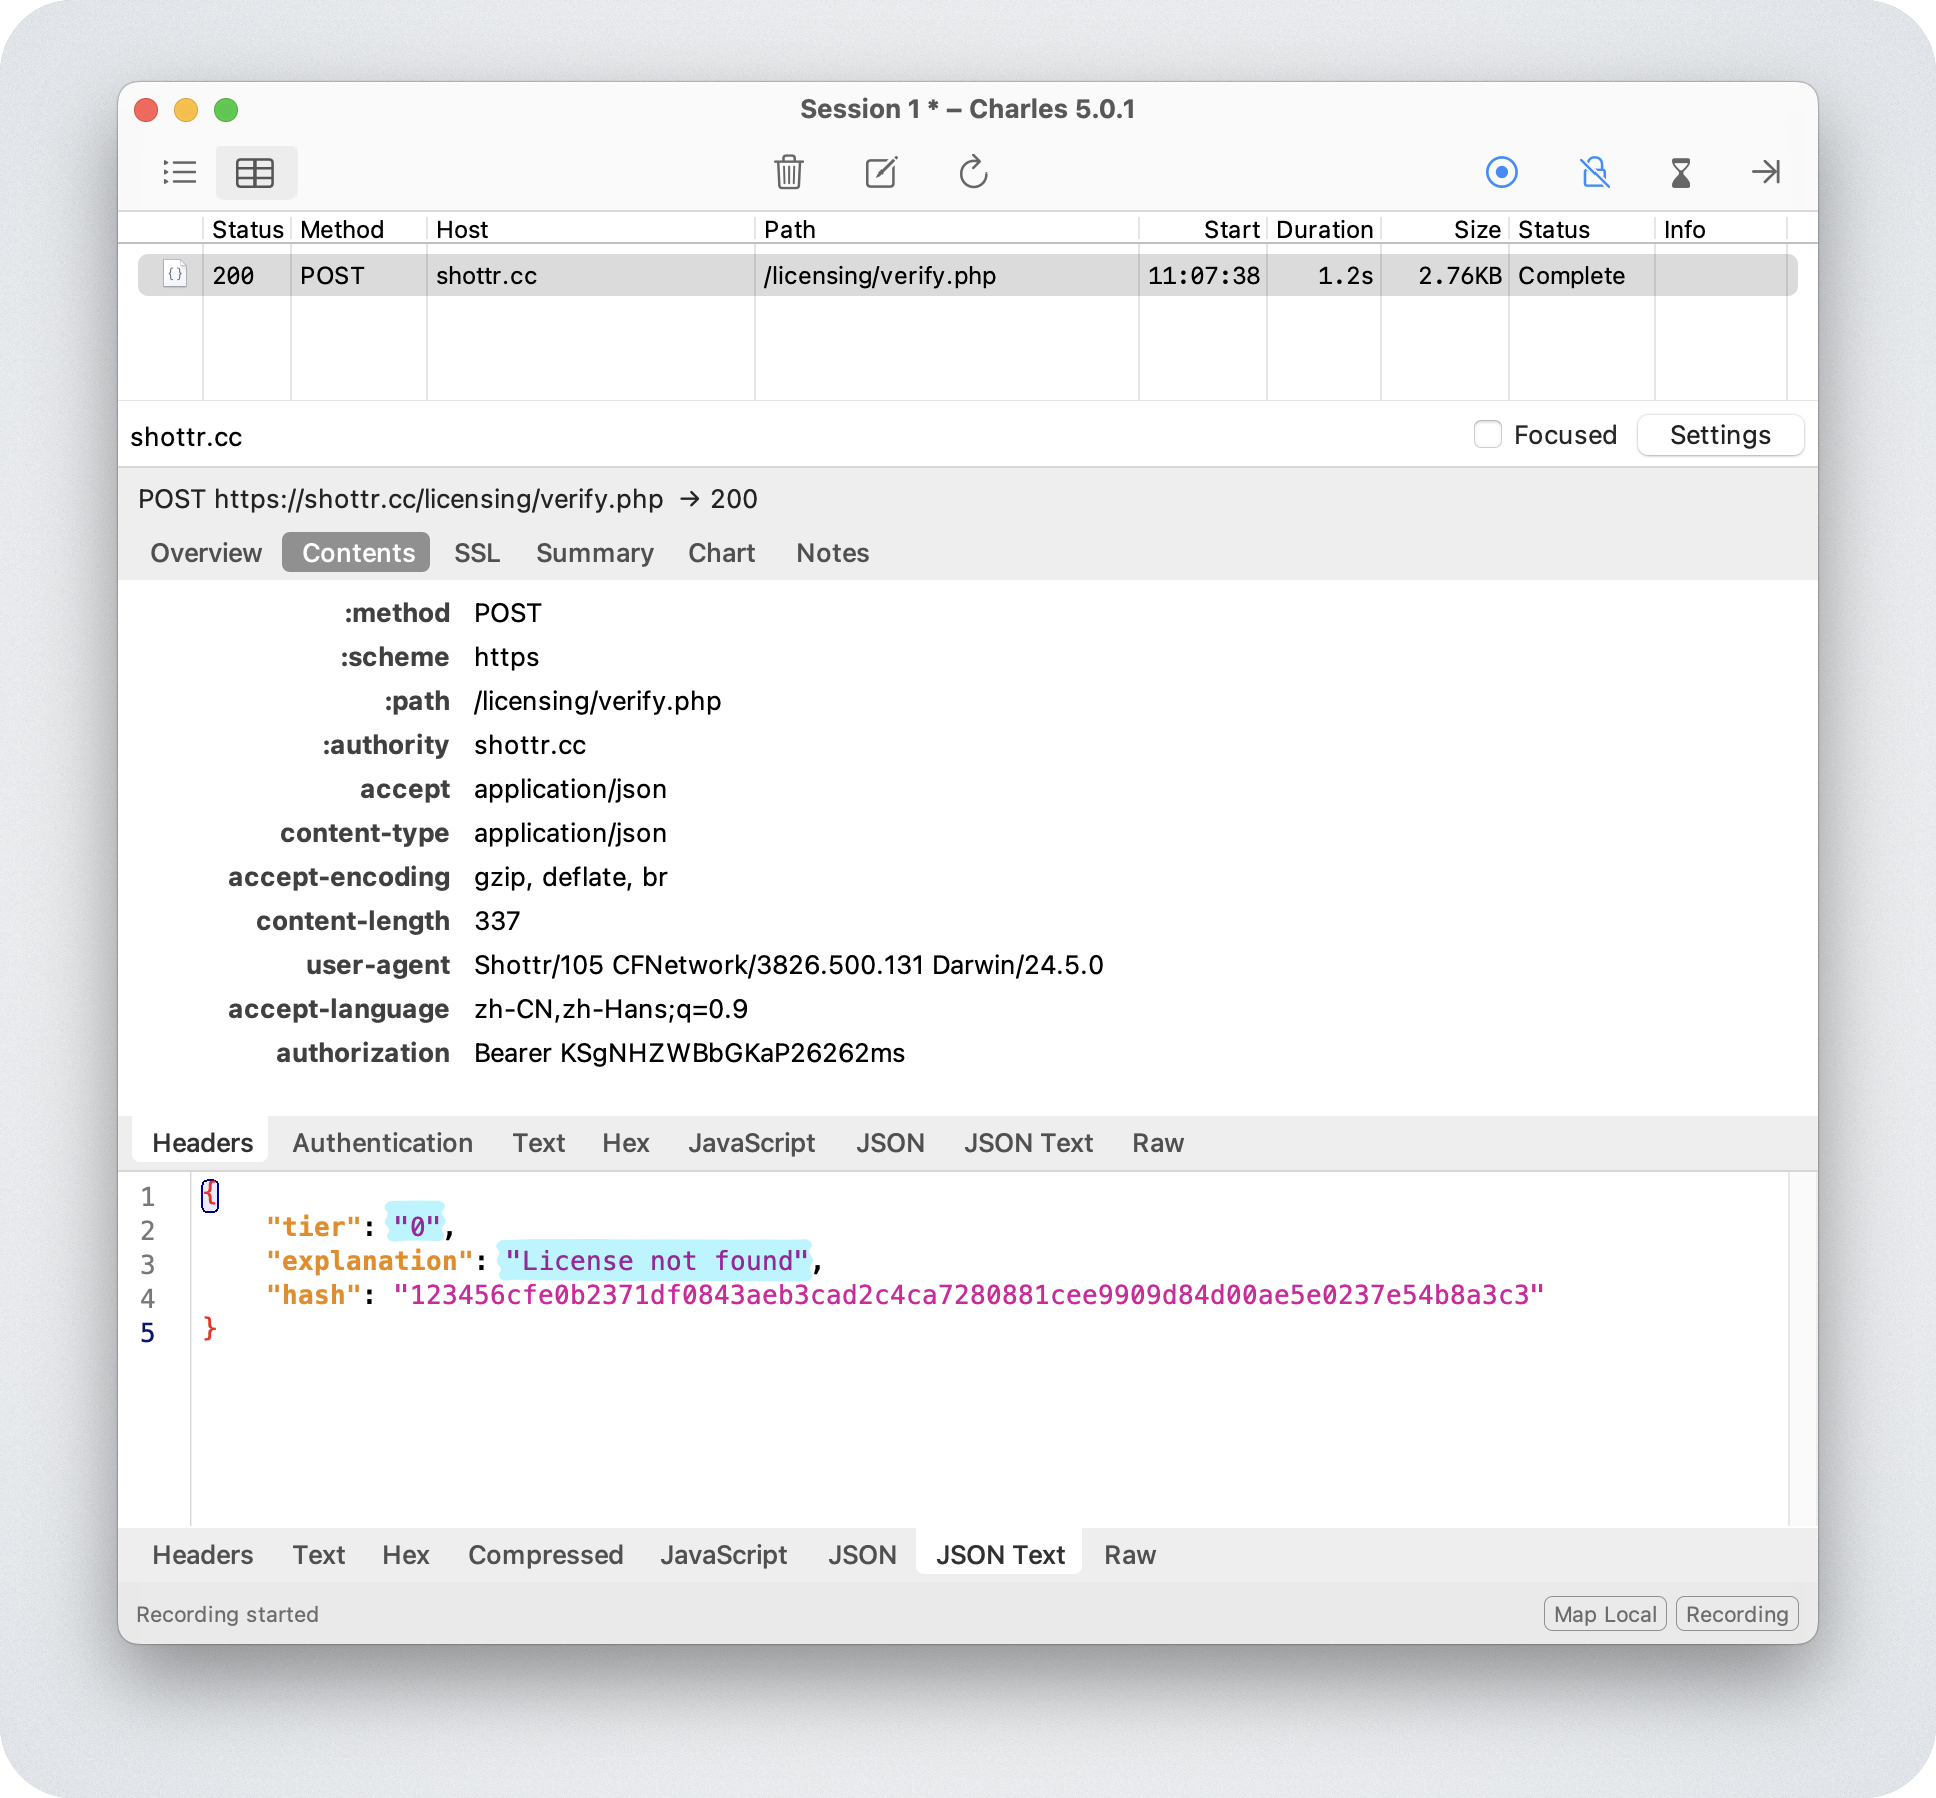This screenshot has width=1936, height=1798.
Task: Open request Text tab beside Authentication
Action: click(539, 1143)
